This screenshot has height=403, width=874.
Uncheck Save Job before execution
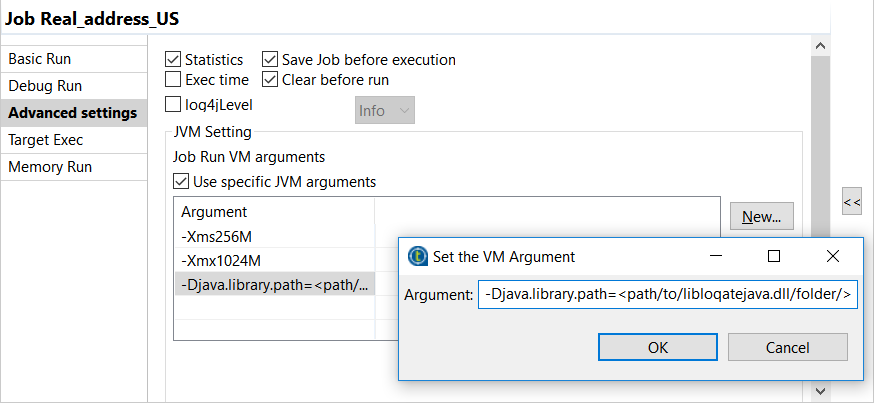tap(270, 60)
